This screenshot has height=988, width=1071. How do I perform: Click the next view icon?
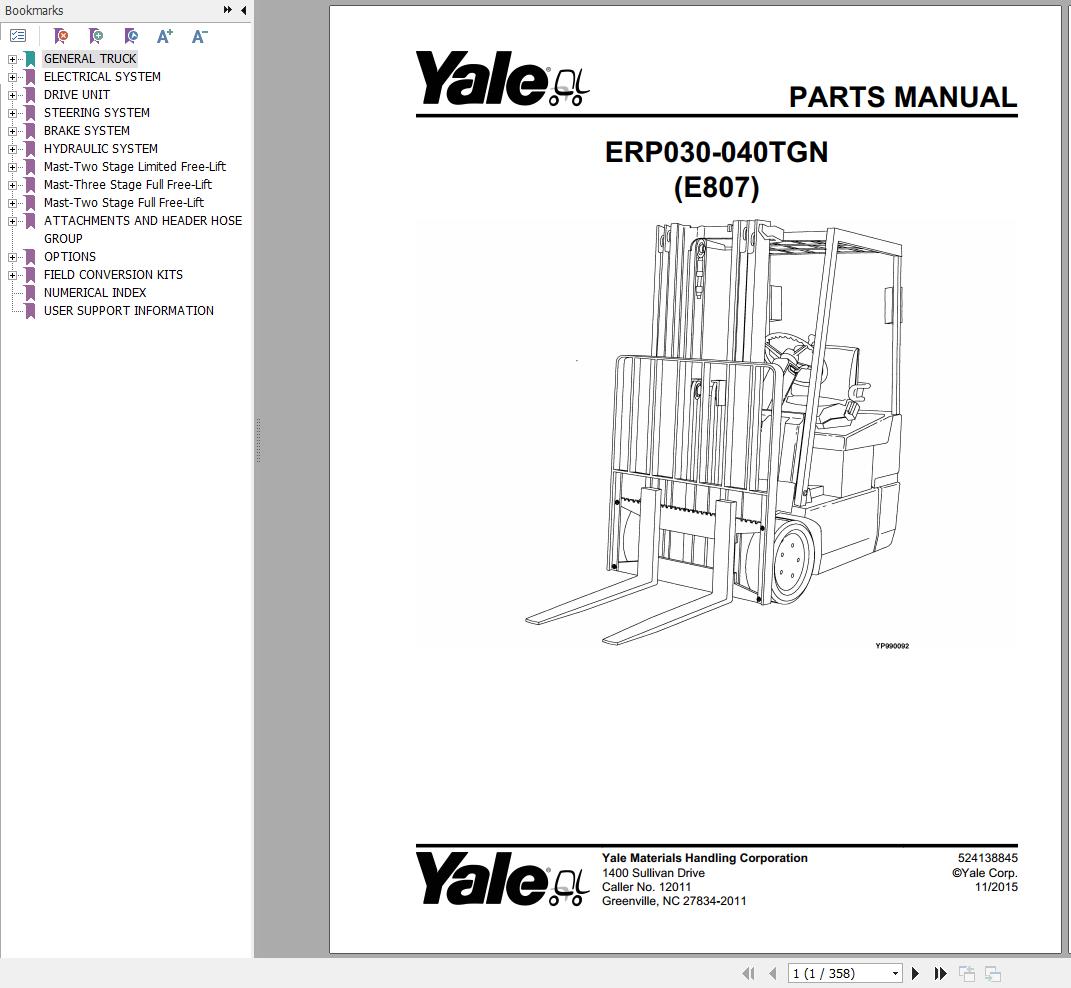click(x=992, y=972)
